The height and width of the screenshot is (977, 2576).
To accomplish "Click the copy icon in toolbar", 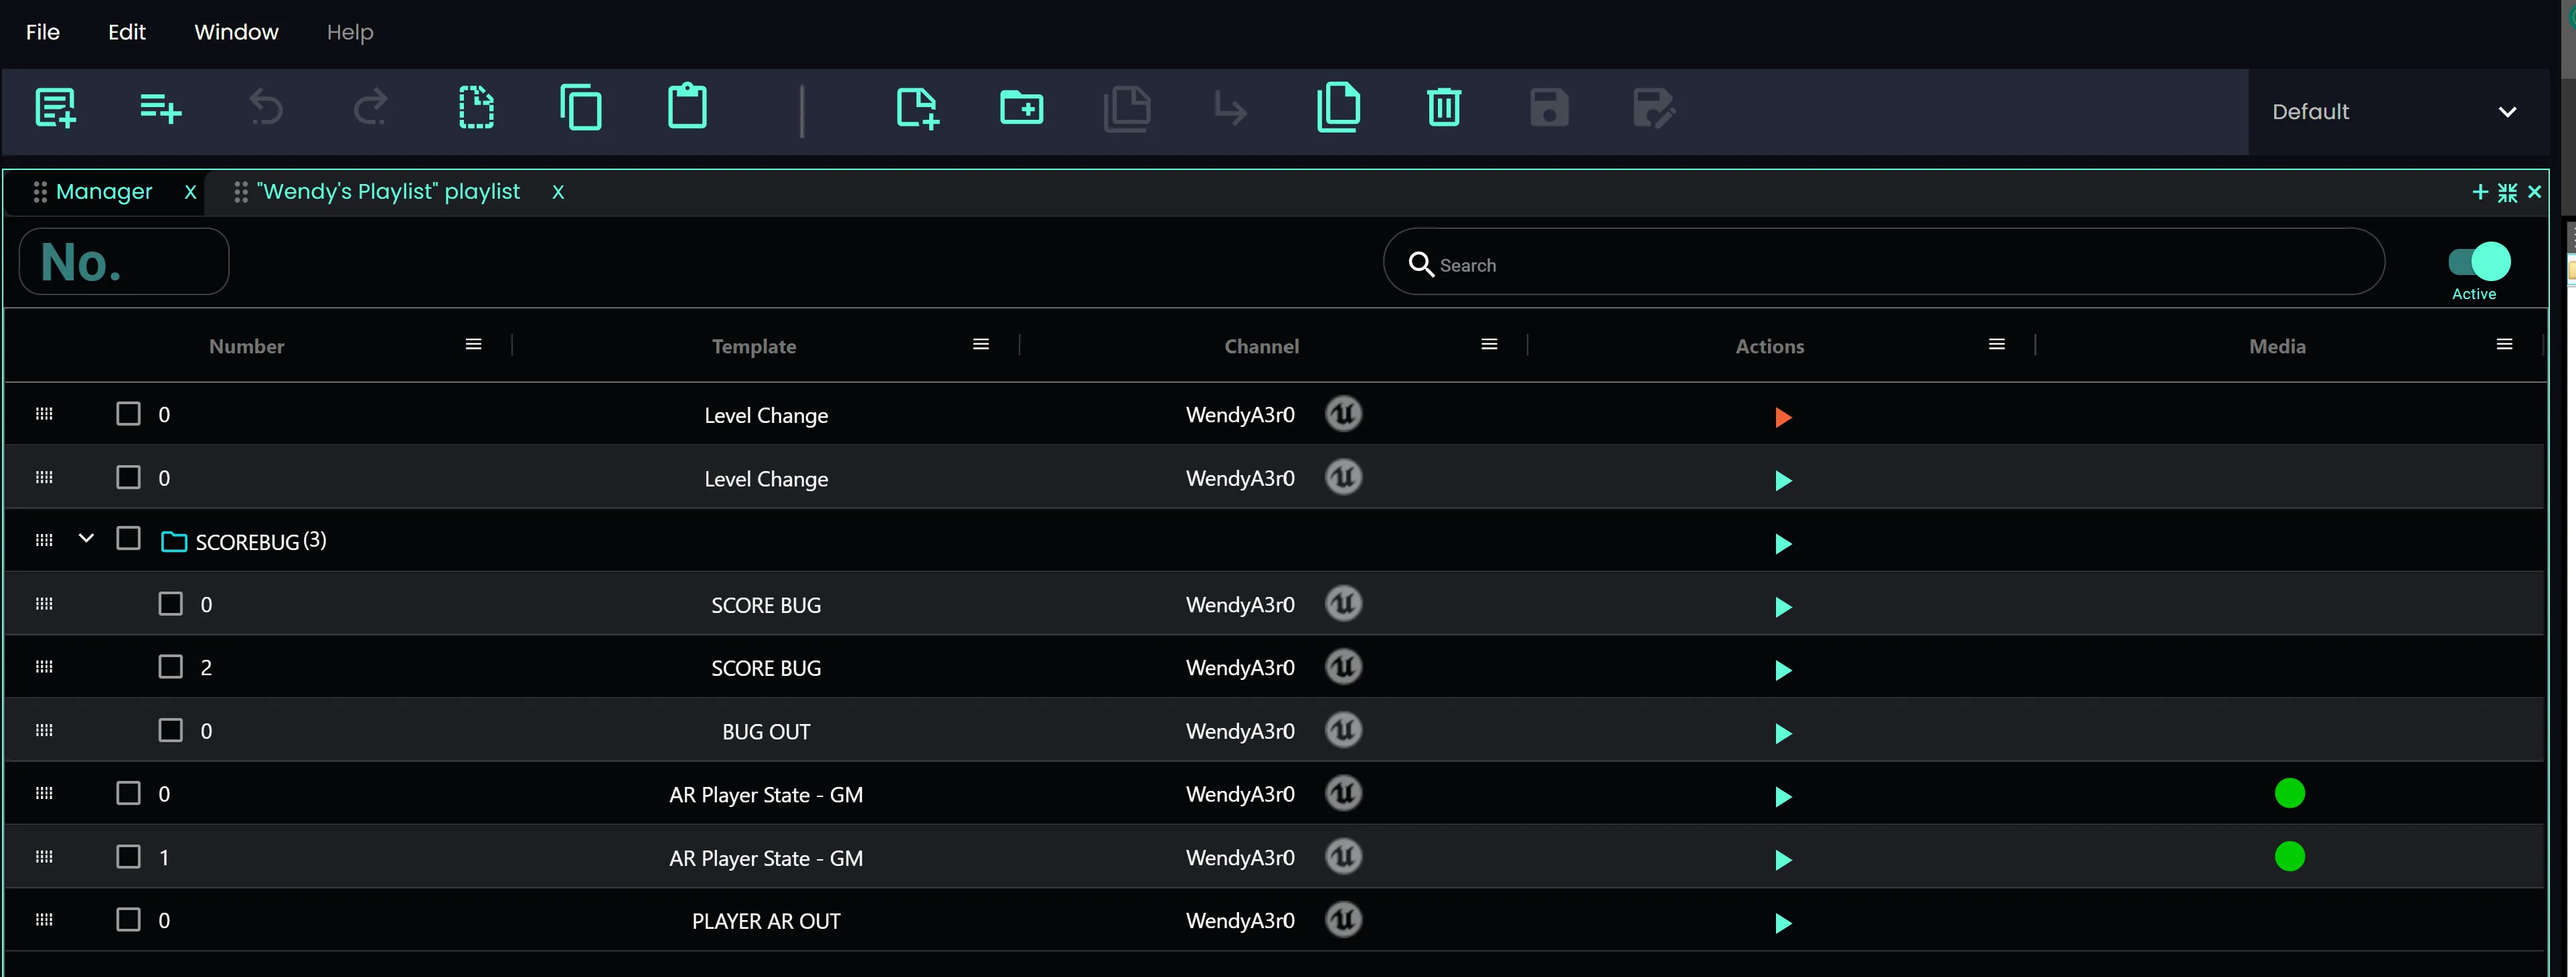I will click(x=581, y=108).
